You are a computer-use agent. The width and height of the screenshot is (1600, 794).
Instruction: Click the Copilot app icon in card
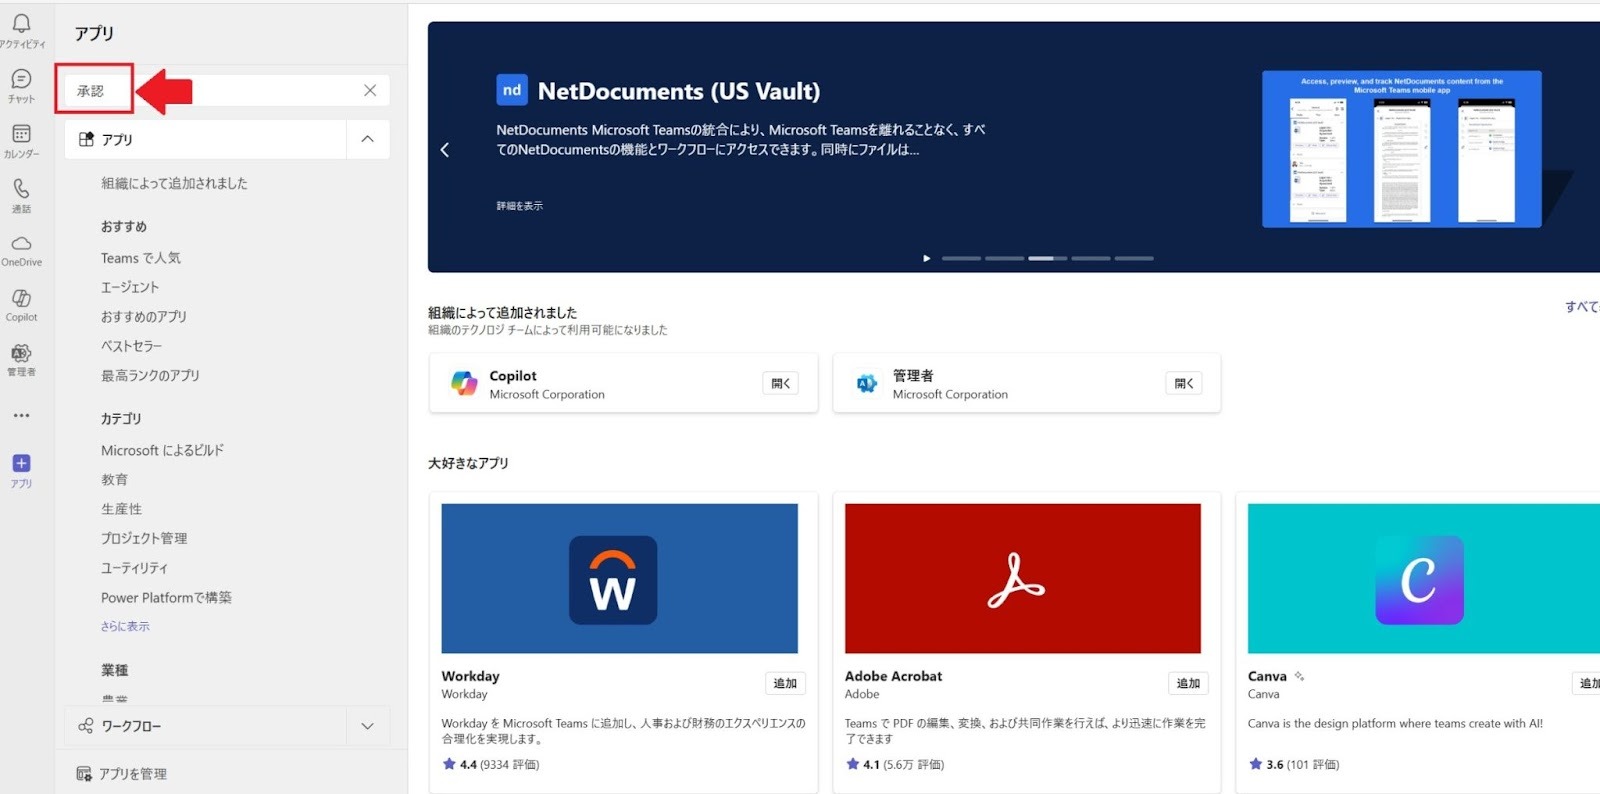464,383
